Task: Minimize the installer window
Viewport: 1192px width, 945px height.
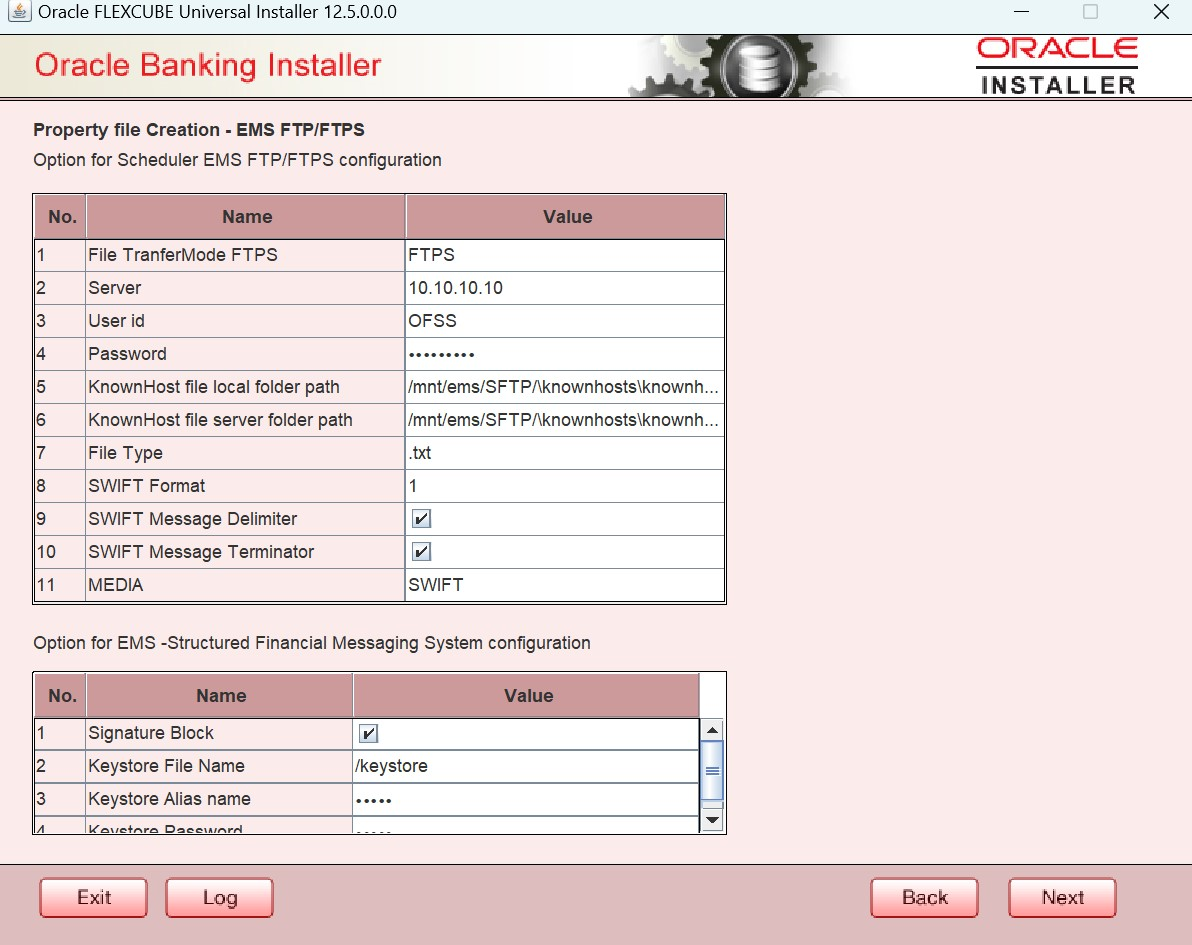Action: pyautogui.click(x=1021, y=11)
